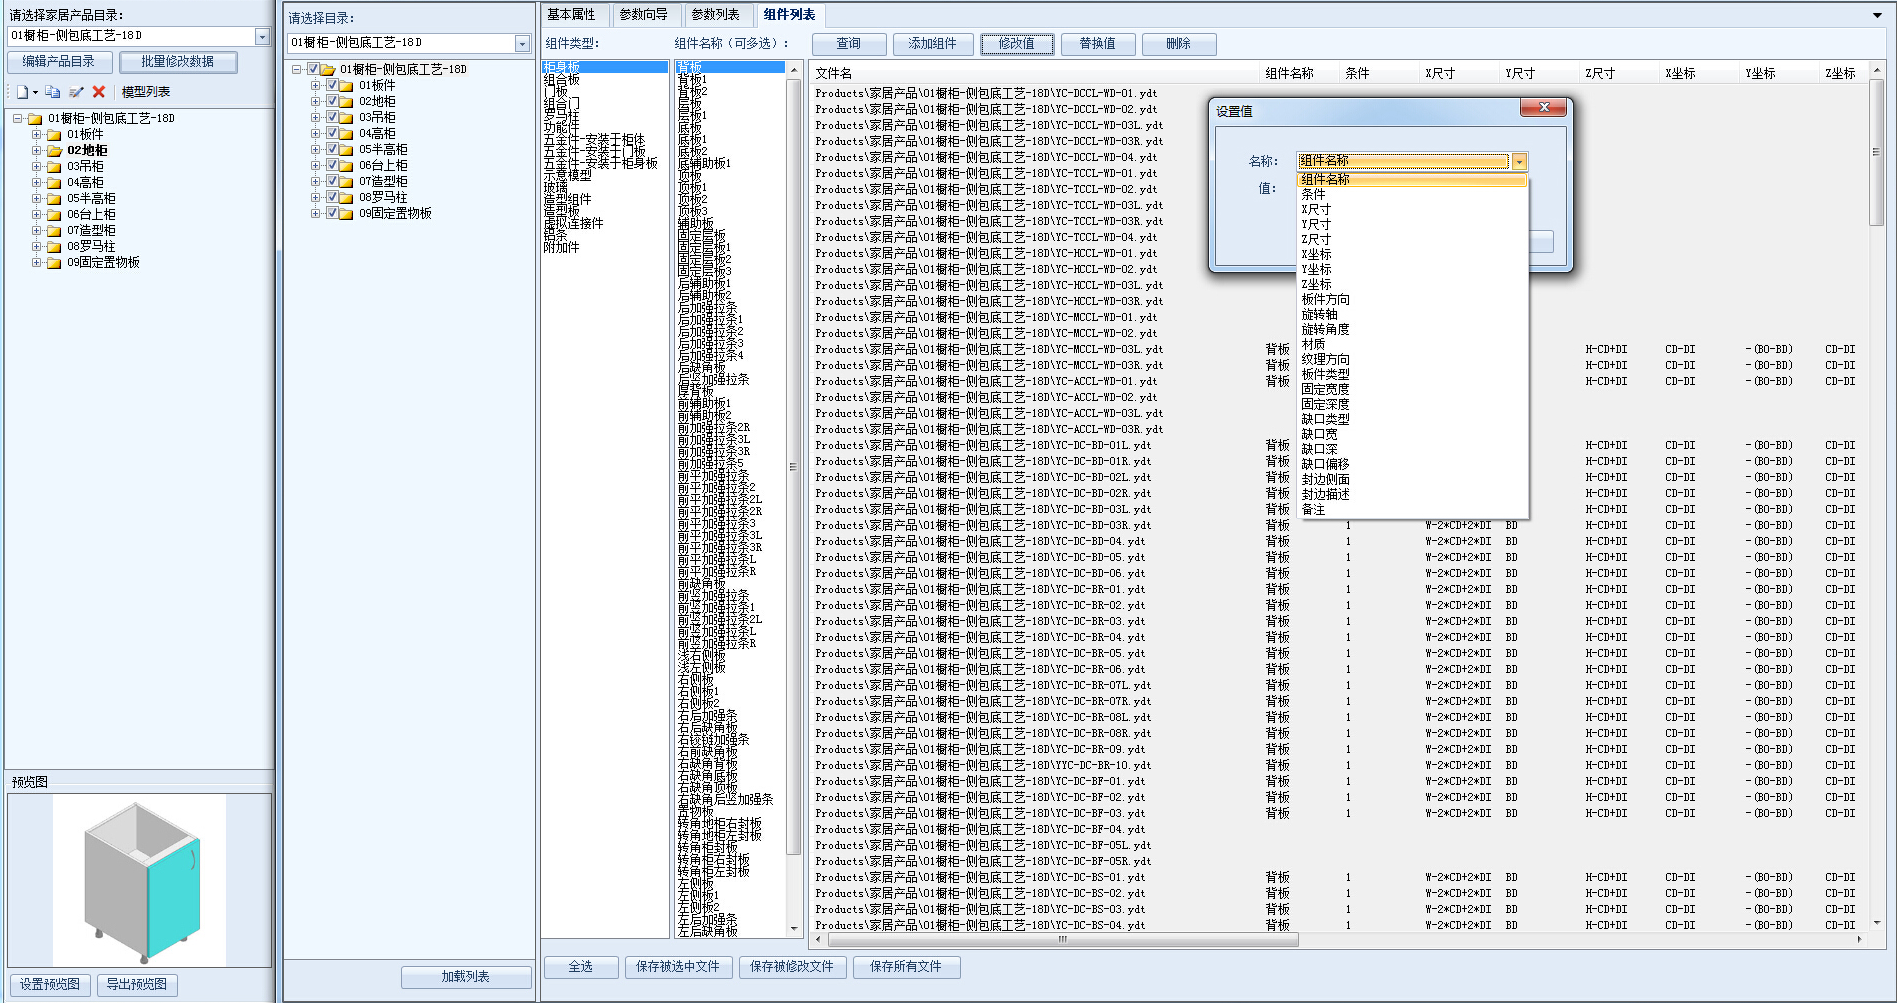Expand the 06台上柜 node in the directory checklist
This screenshot has width=1897, height=1003.
click(x=316, y=166)
